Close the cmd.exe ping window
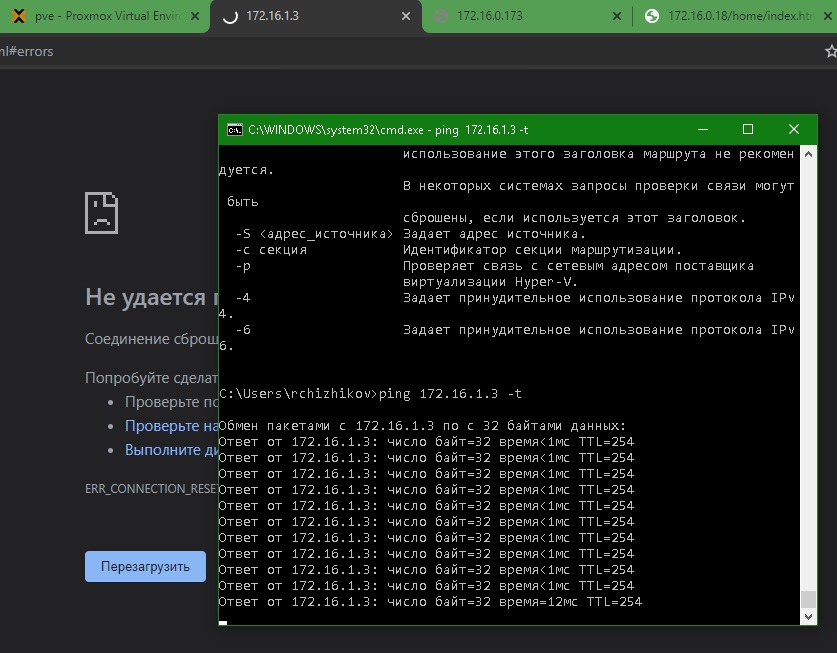The width and height of the screenshot is (837, 653). click(x=794, y=129)
